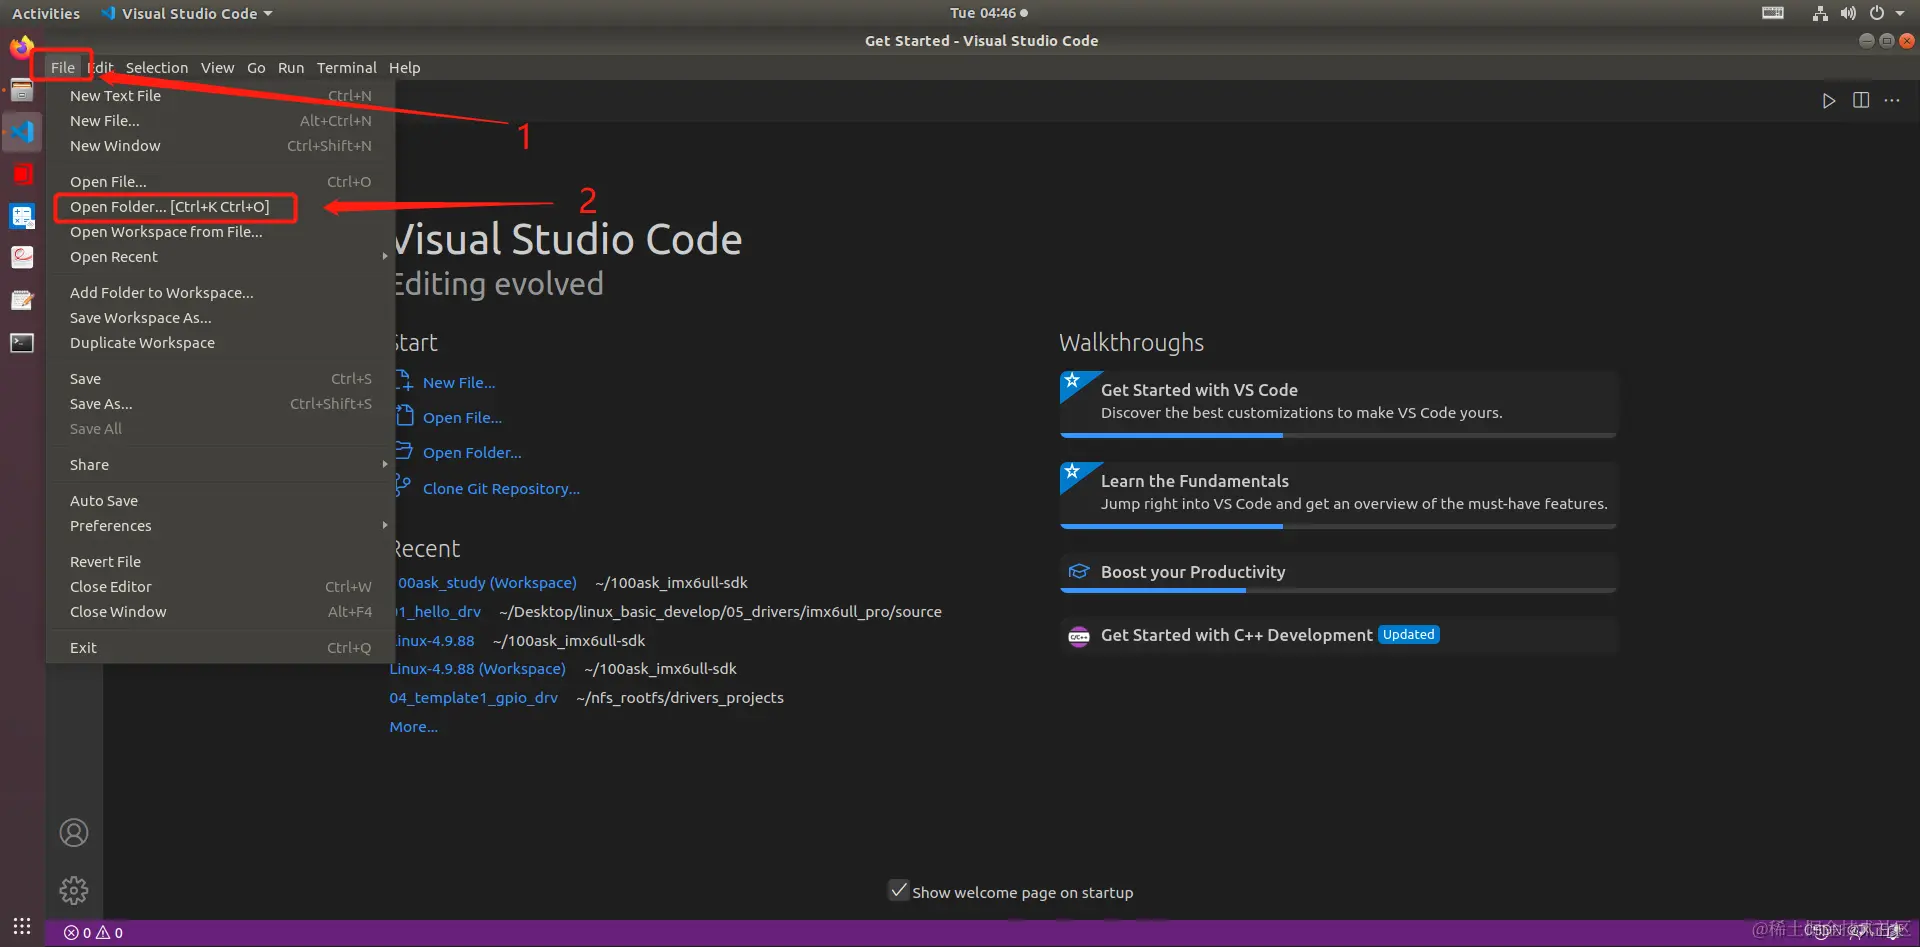Screen dimensions: 1920x947
Task: Open the errors and warnings status bar item
Action: click(x=93, y=933)
